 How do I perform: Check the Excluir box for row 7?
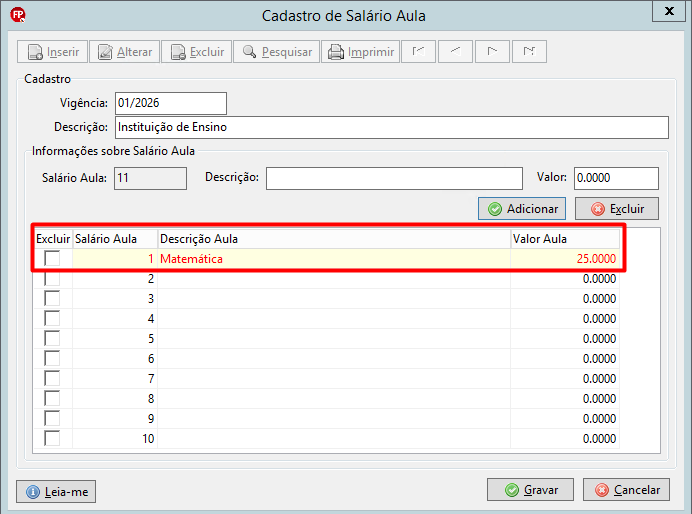coord(52,378)
